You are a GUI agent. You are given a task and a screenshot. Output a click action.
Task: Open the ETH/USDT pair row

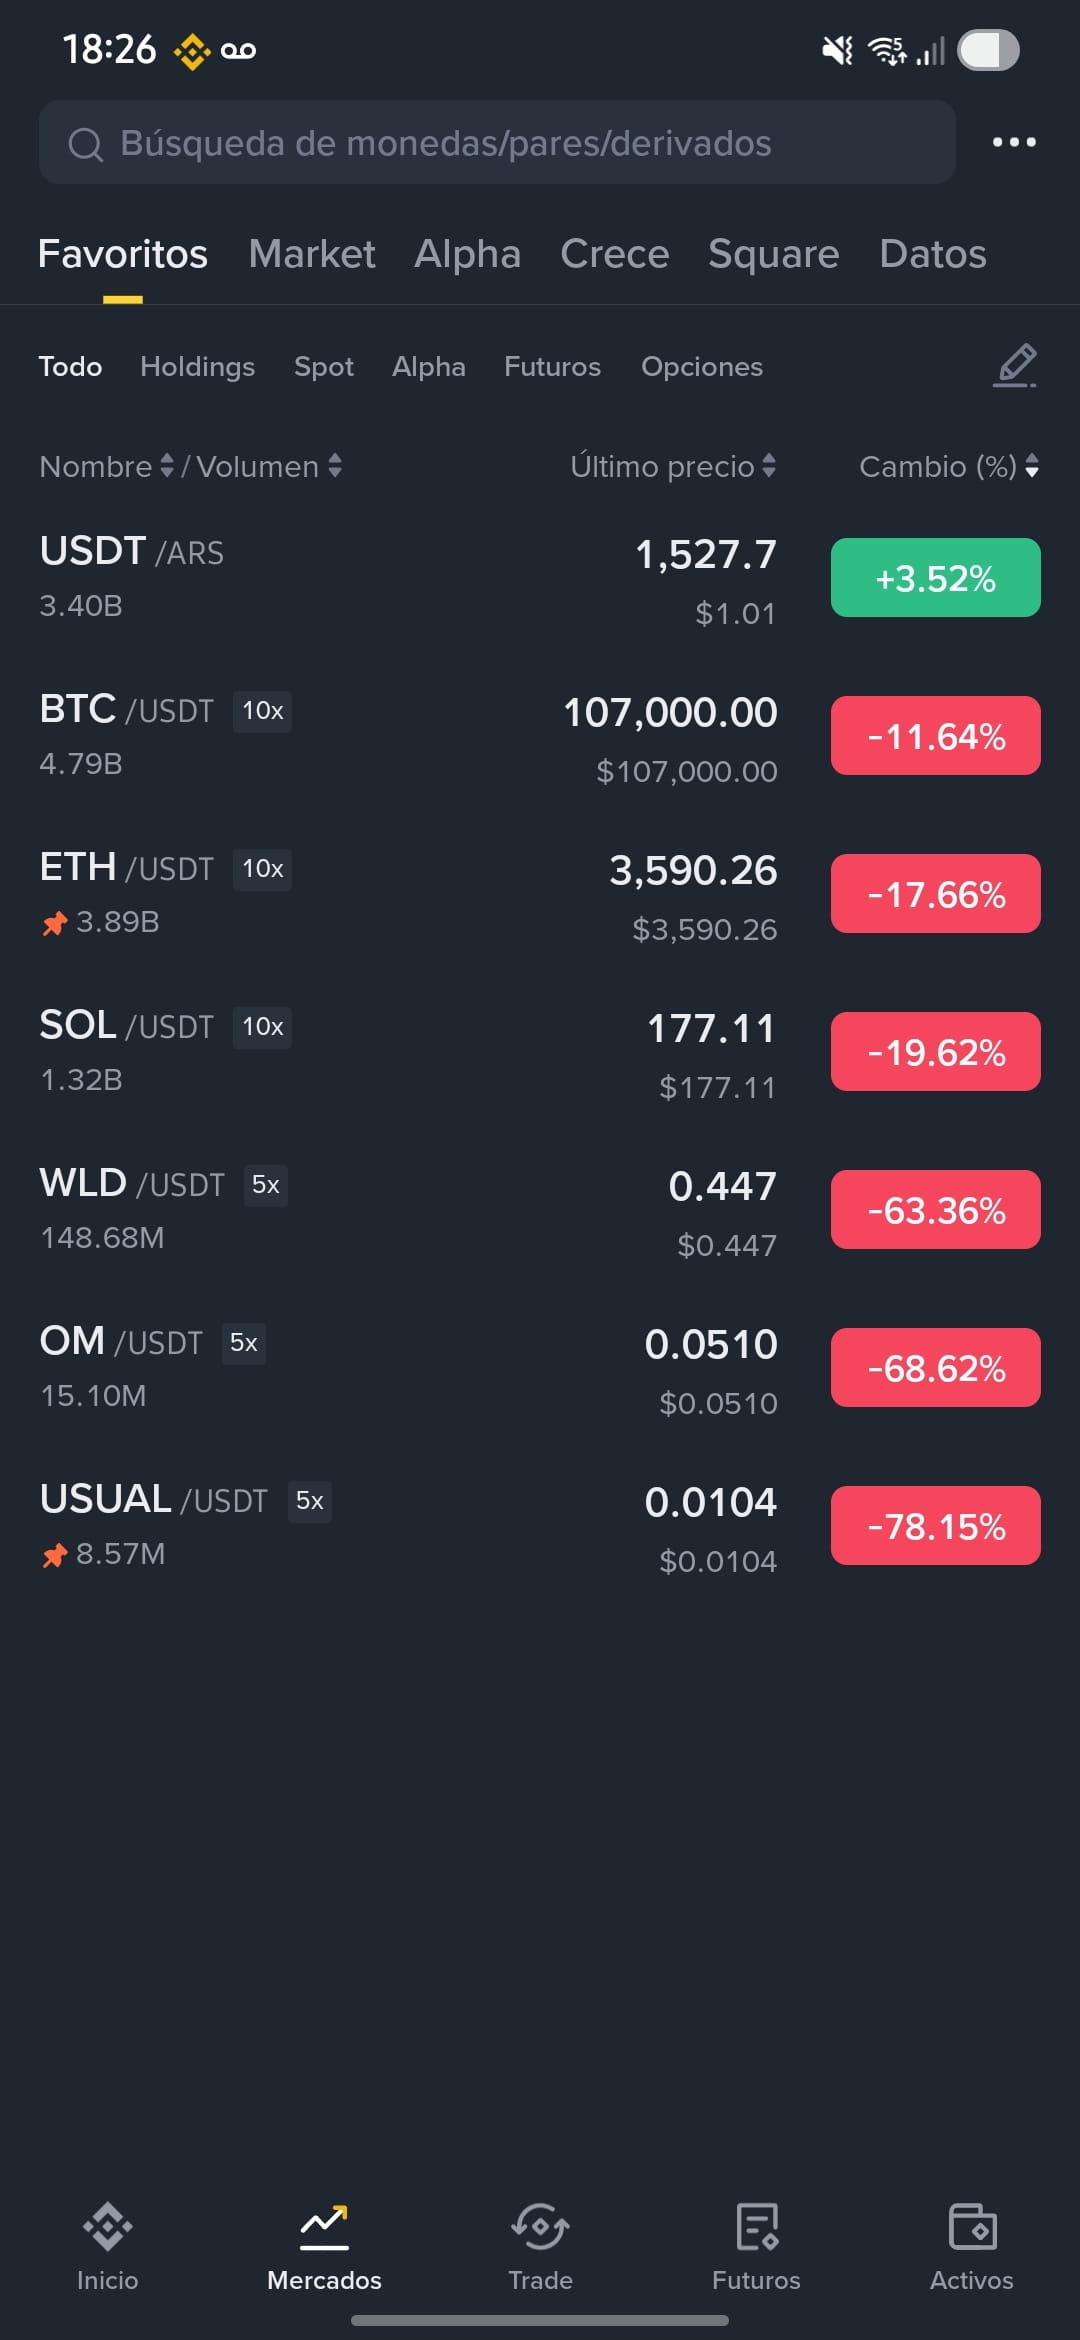(x=540, y=895)
